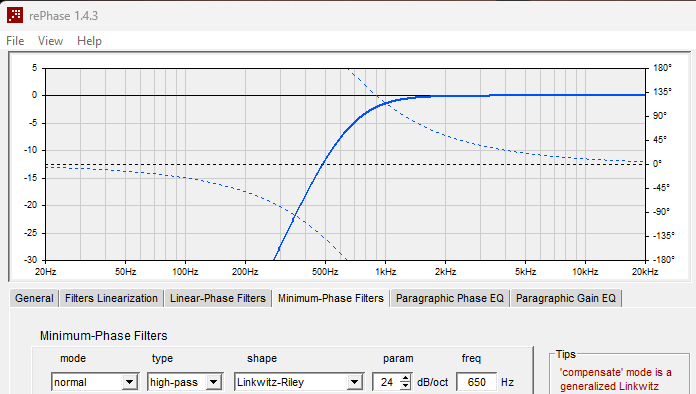Switch to the General tab
Viewport: 696px width, 394px height.
(x=34, y=298)
